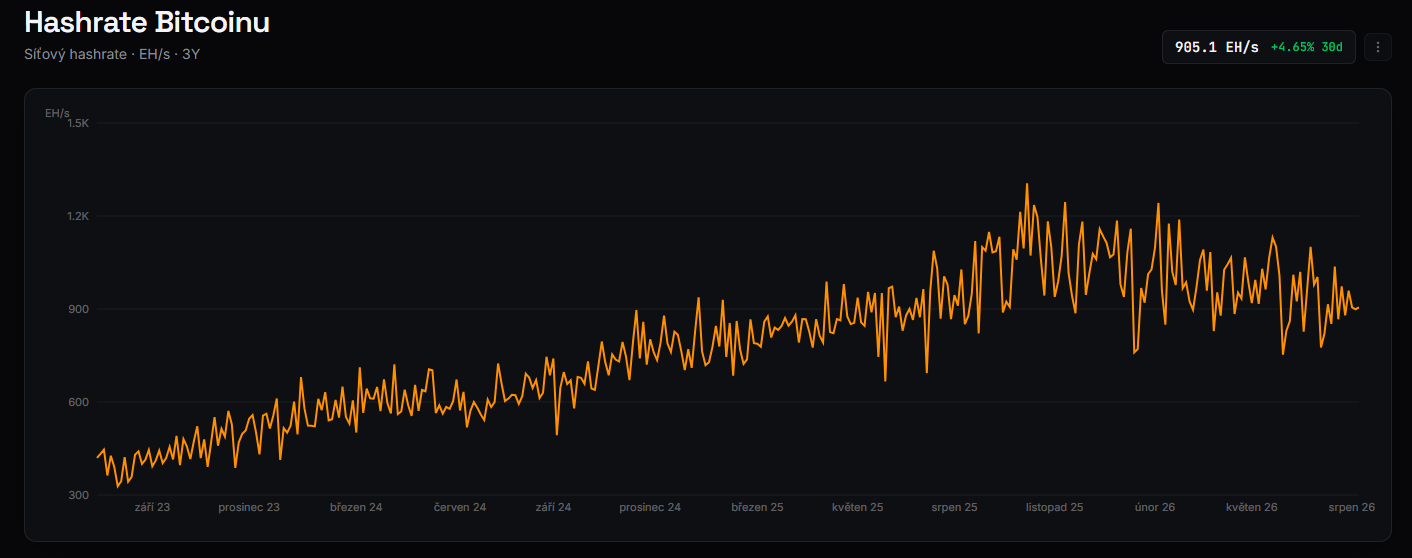Click the září 23 x-axis label
The image size is (1412, 558).
[x=152, y=508]
